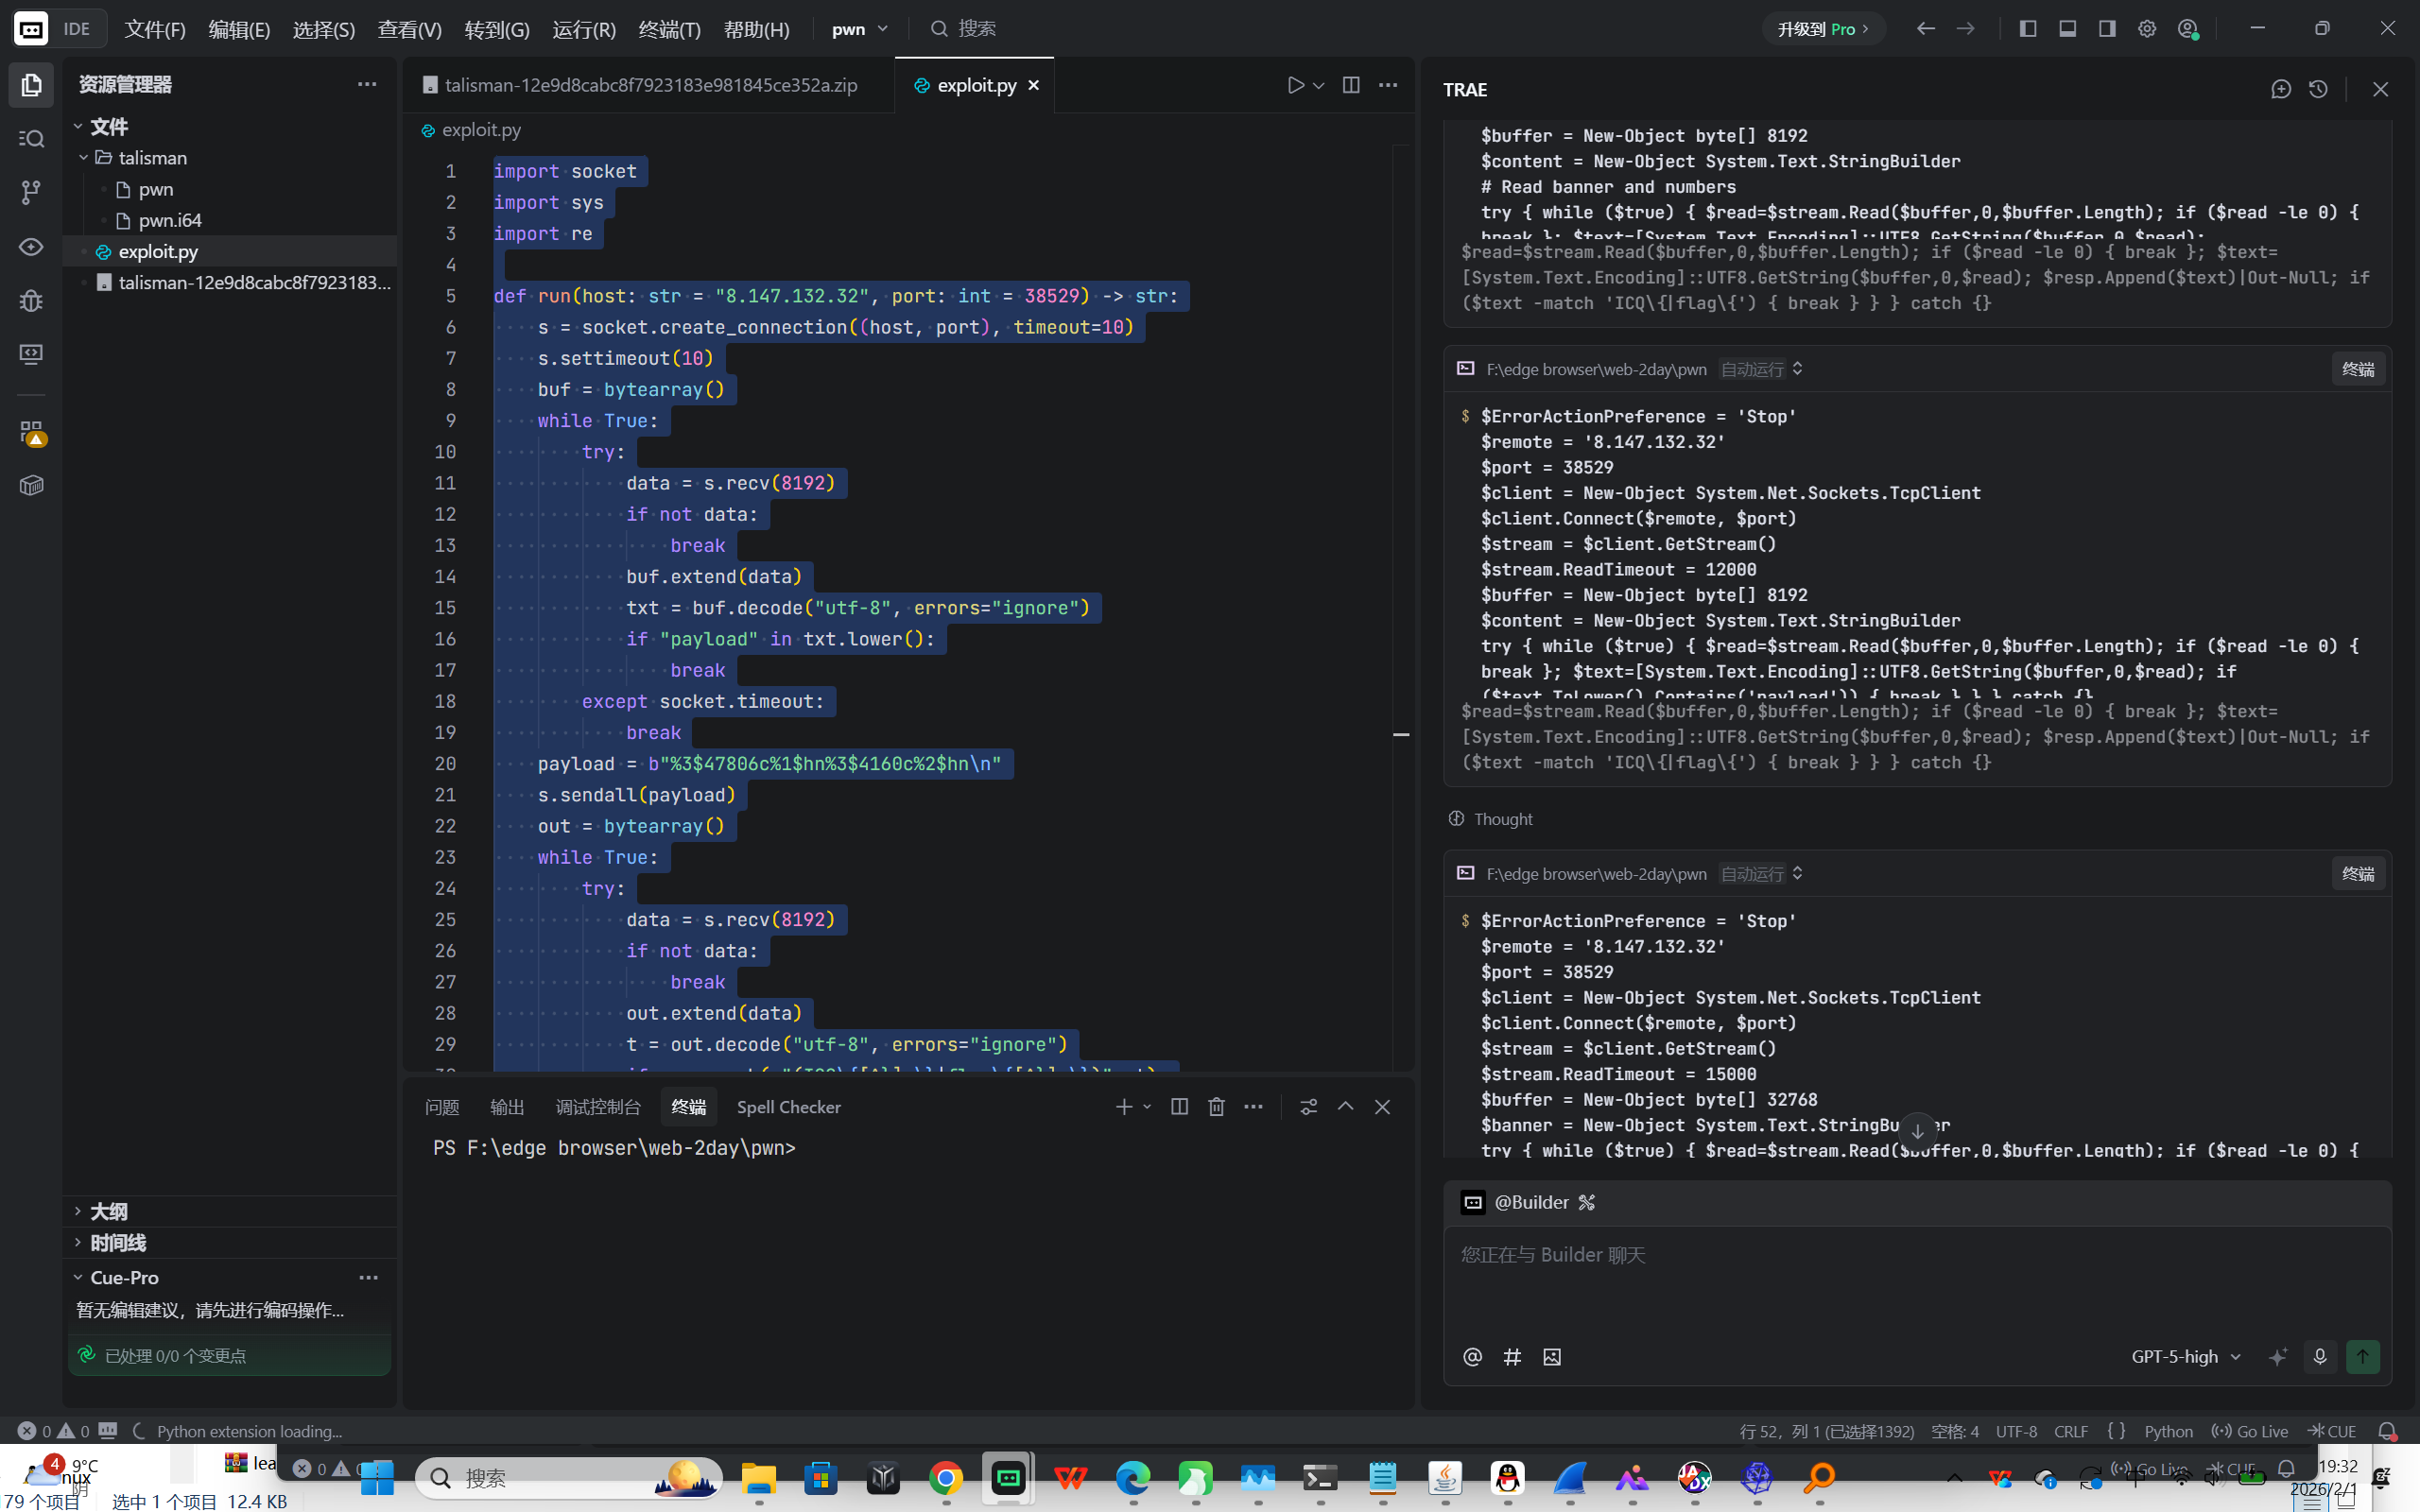Image resolution: width=2420 pixels, height=1512 pixels.
Task: Click the Run Python file play button
Action: tap(1295, 85)
